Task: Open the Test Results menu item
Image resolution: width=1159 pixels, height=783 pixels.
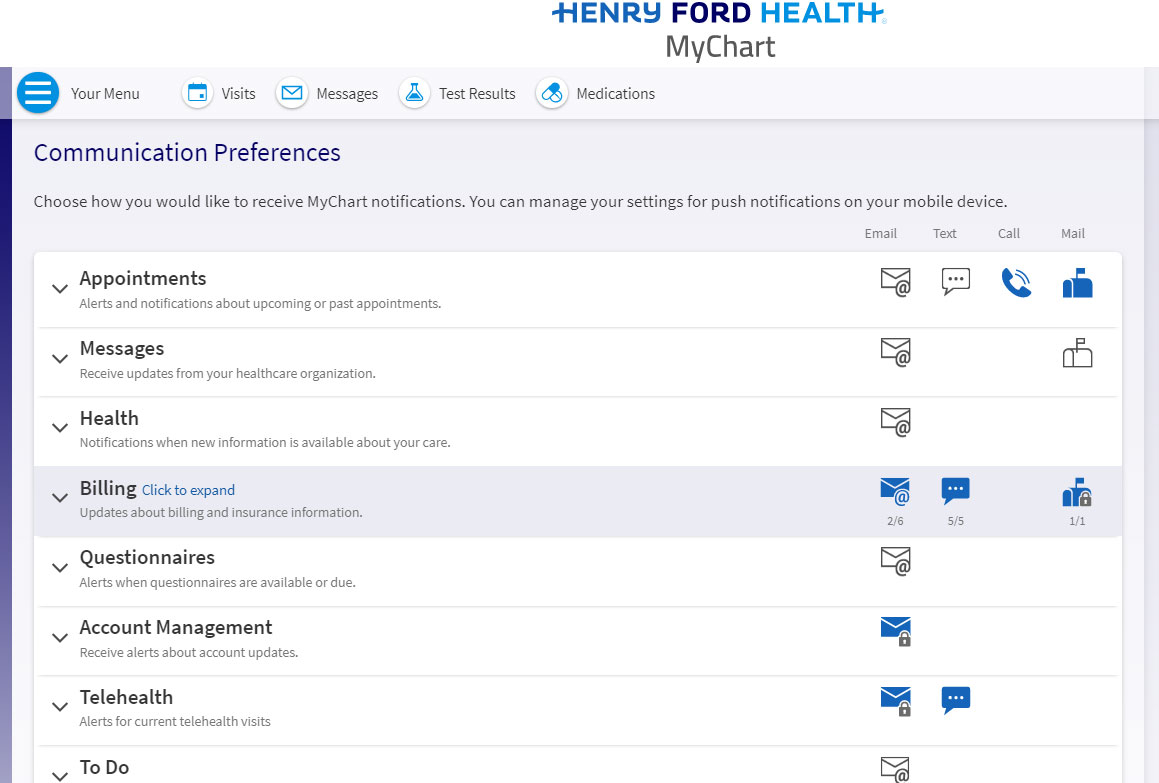Action: click(x=477, y=94)
